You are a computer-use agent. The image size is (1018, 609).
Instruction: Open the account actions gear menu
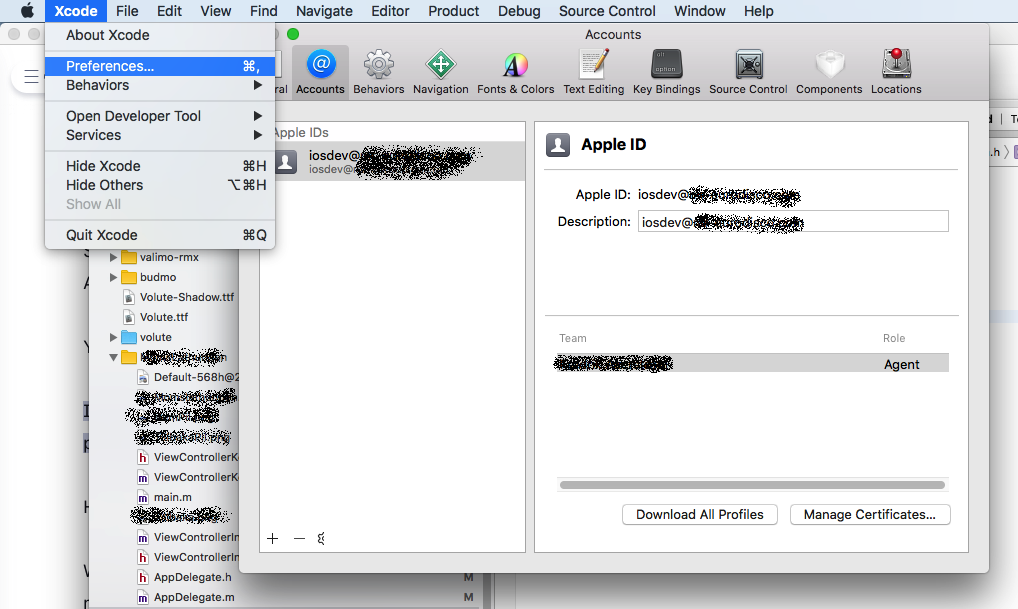tap(321, 538)
